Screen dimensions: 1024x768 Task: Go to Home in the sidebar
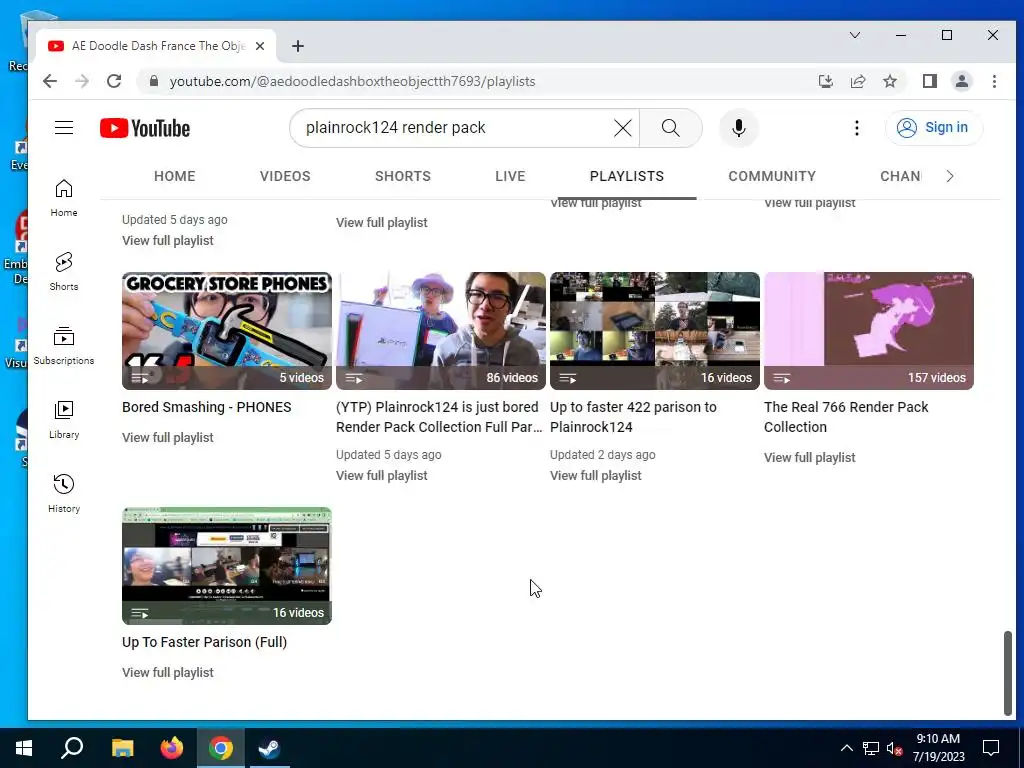(x=64, y=198)
